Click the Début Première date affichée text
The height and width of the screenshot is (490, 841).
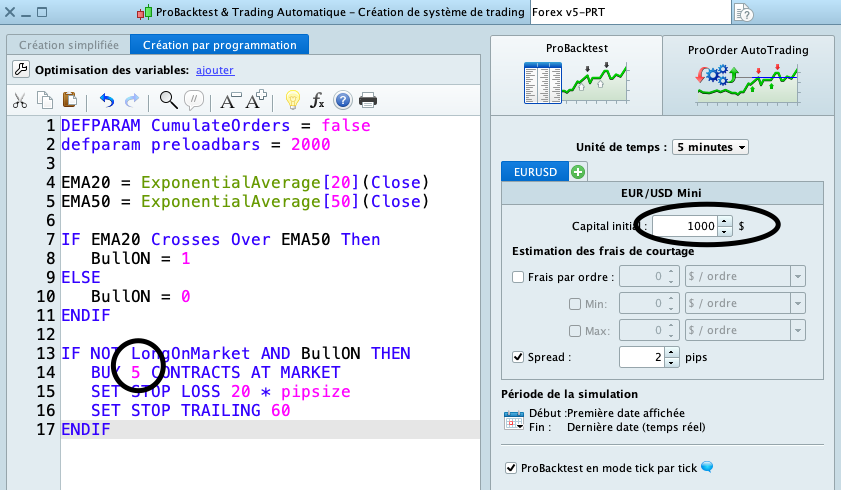pyautogui.click(x=607, y=413)
